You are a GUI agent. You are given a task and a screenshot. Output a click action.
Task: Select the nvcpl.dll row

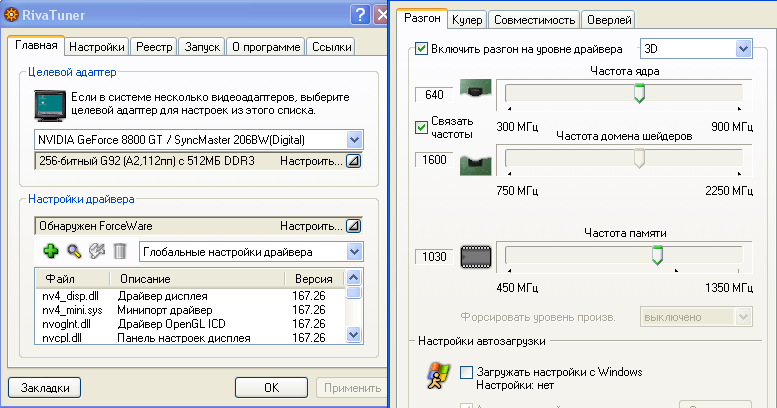coord(190,338)
